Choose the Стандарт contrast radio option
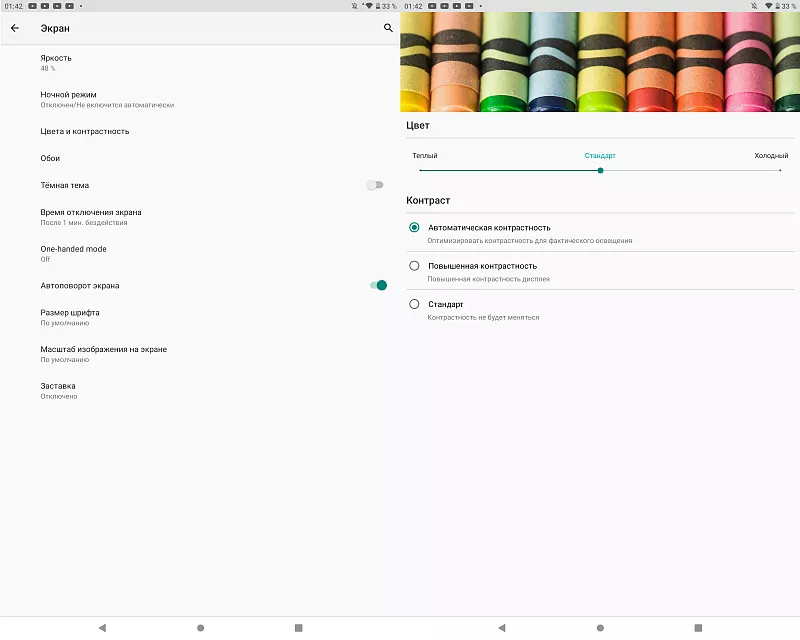 tap(414, 304)
